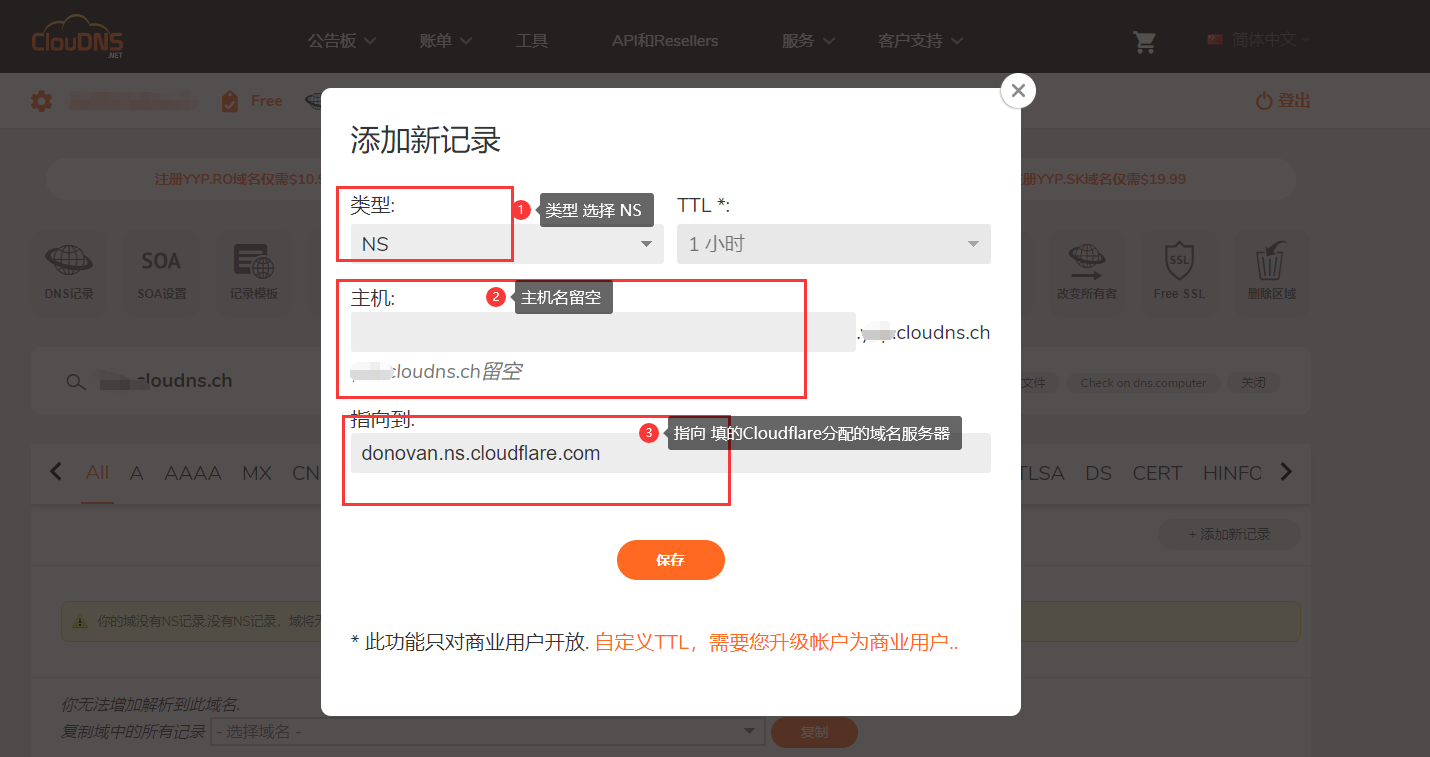Select the A record tab
Image resolution: width=1430 pixels, height=757 pixels.
click(137, 473)
